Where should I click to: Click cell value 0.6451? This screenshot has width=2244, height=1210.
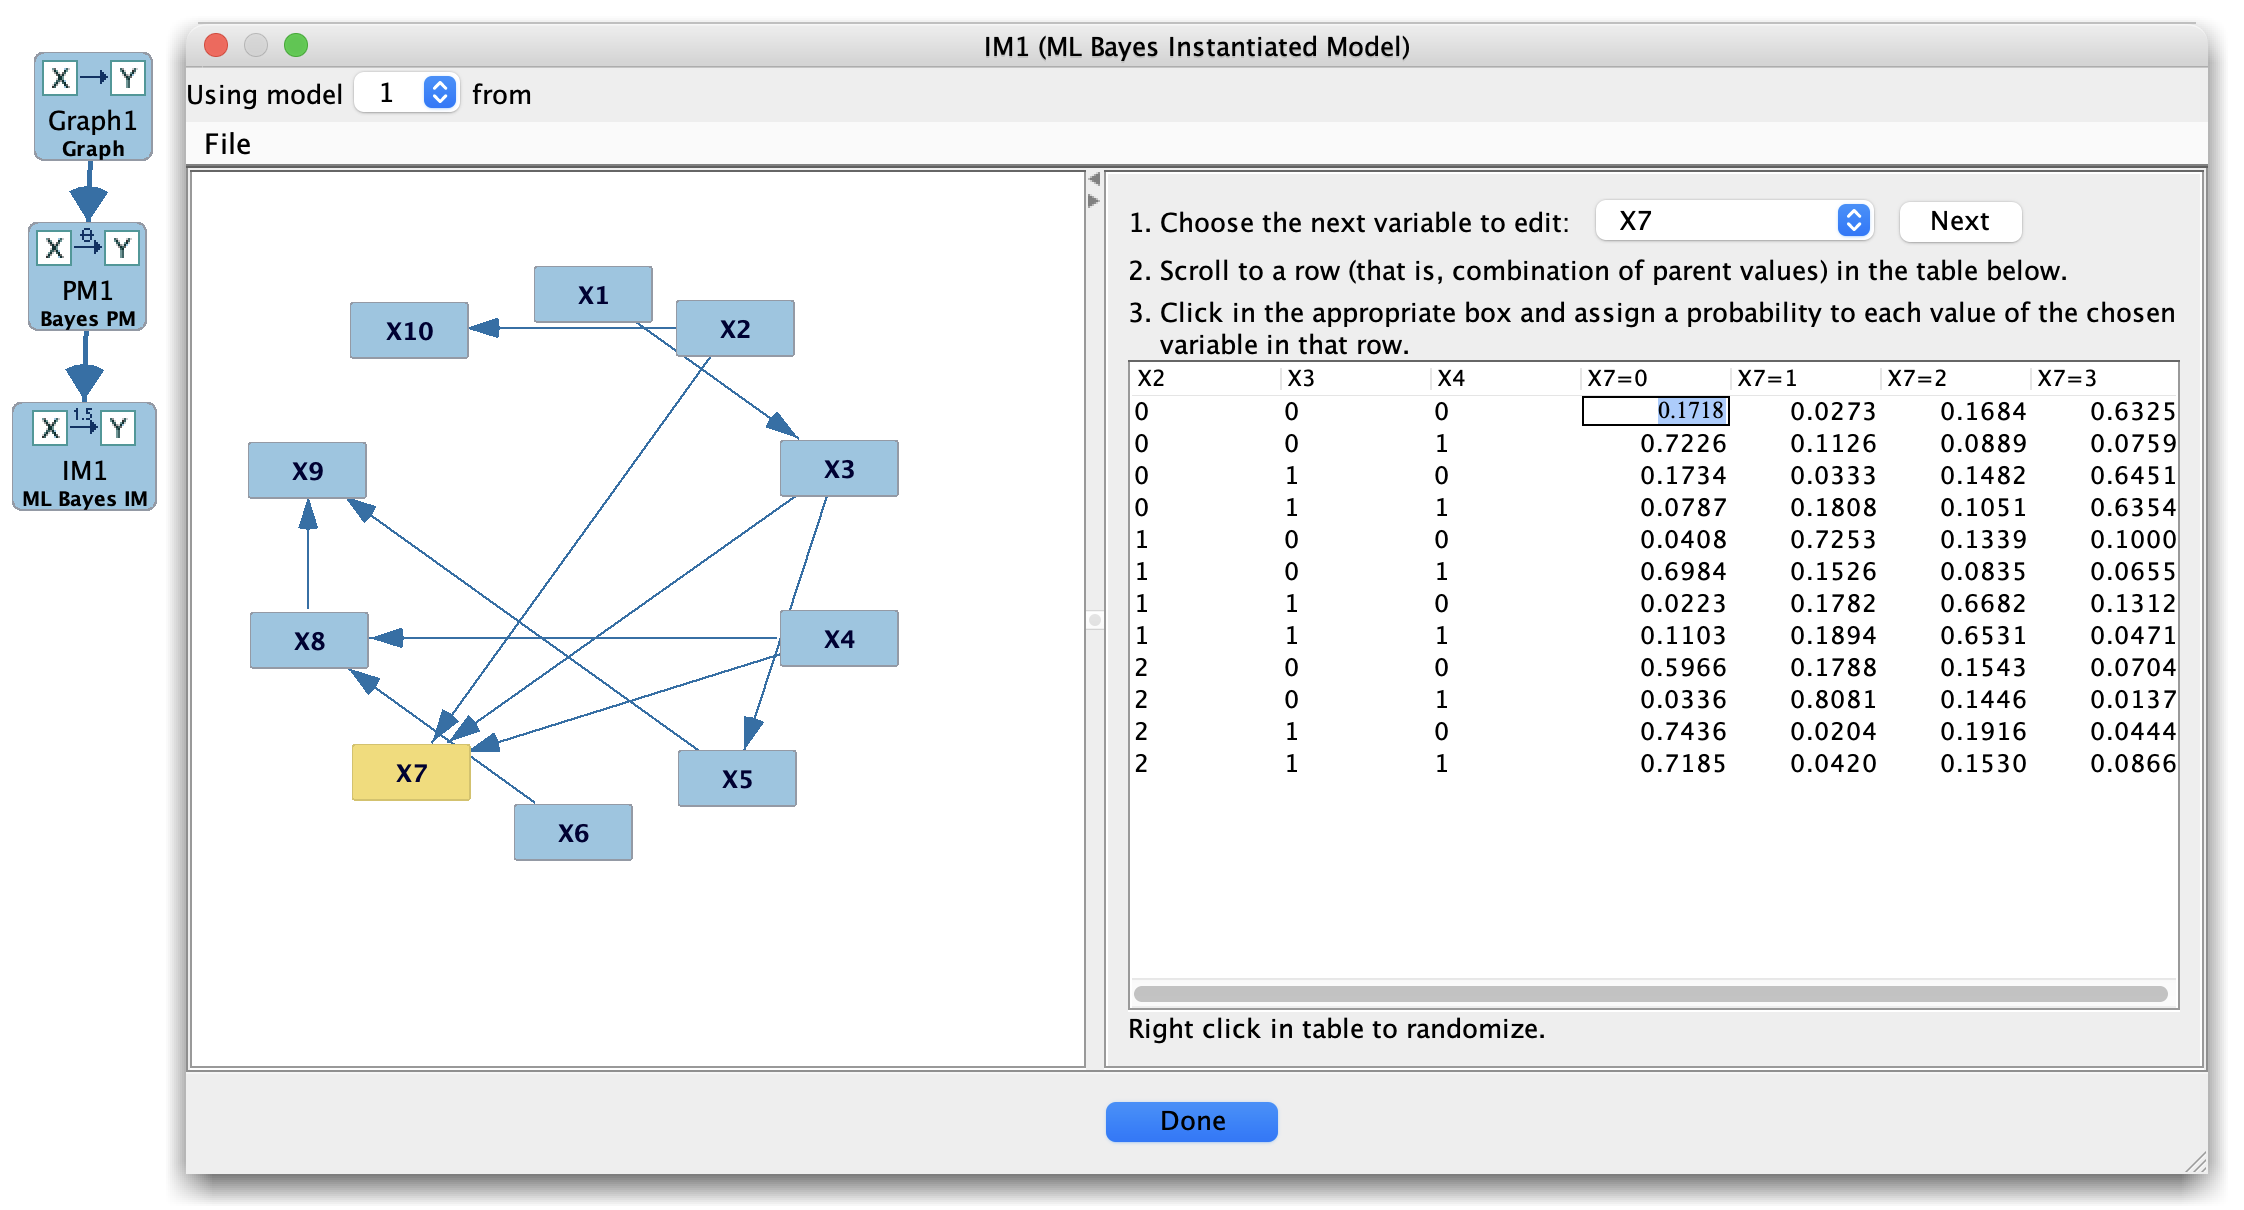point(2133,475)
